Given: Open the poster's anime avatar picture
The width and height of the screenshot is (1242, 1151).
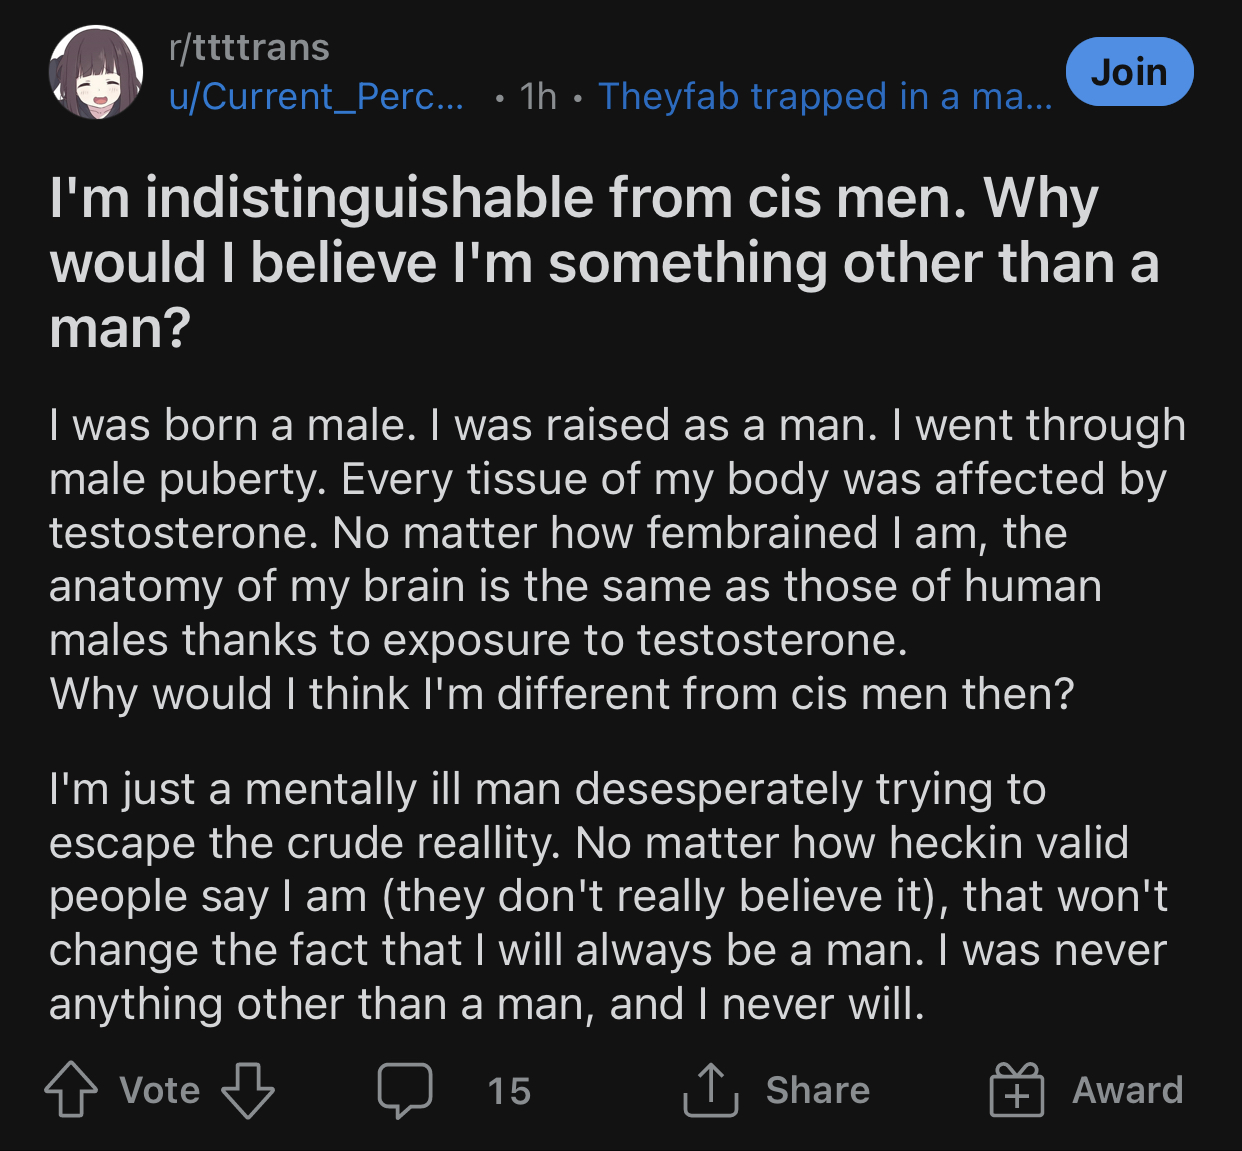Looking at the screenshot, I should tap(96, 72).
